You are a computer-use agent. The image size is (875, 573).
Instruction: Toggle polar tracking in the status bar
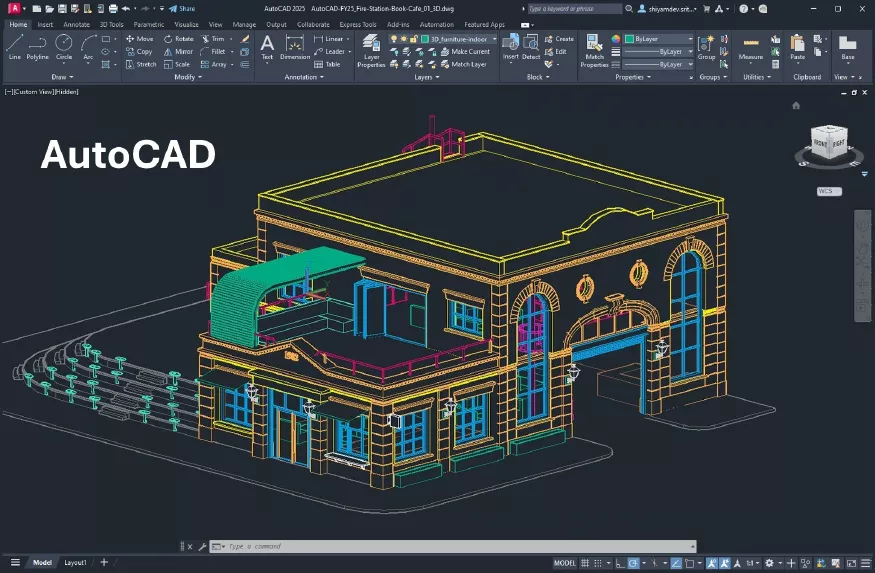click(634, 563)
